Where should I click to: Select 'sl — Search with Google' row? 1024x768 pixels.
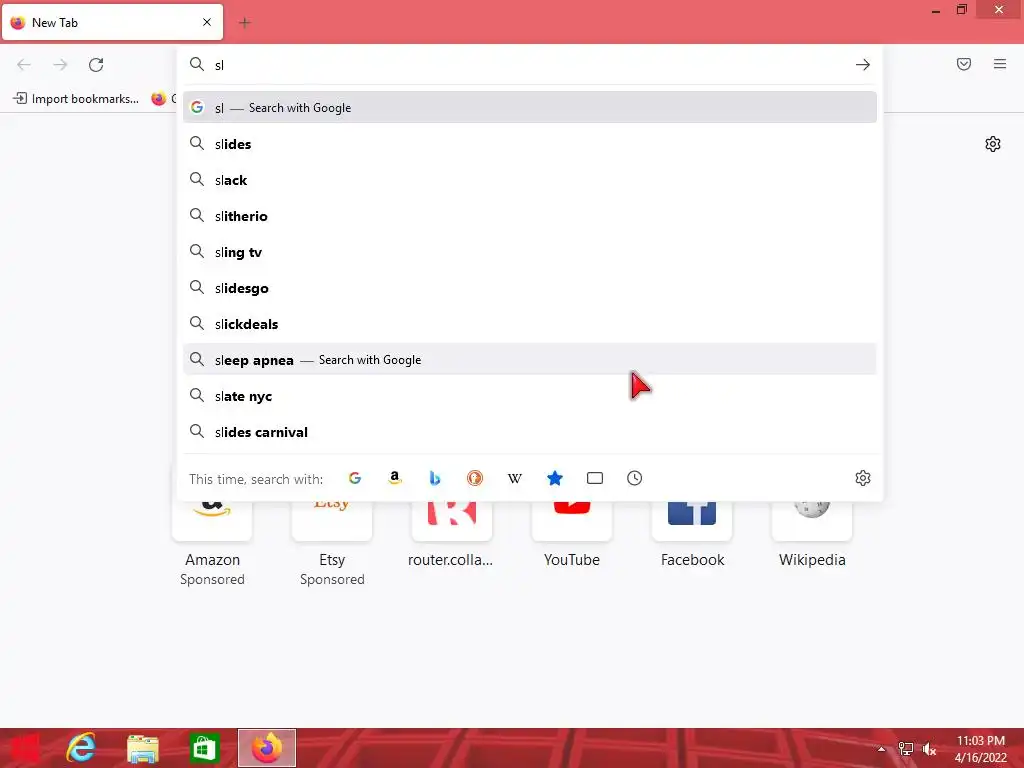[530, 108]
